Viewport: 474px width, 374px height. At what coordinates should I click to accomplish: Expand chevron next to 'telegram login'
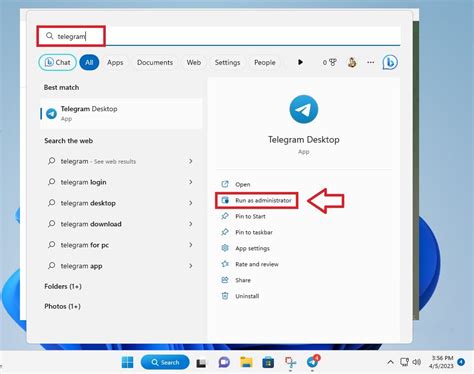point(191,182)
